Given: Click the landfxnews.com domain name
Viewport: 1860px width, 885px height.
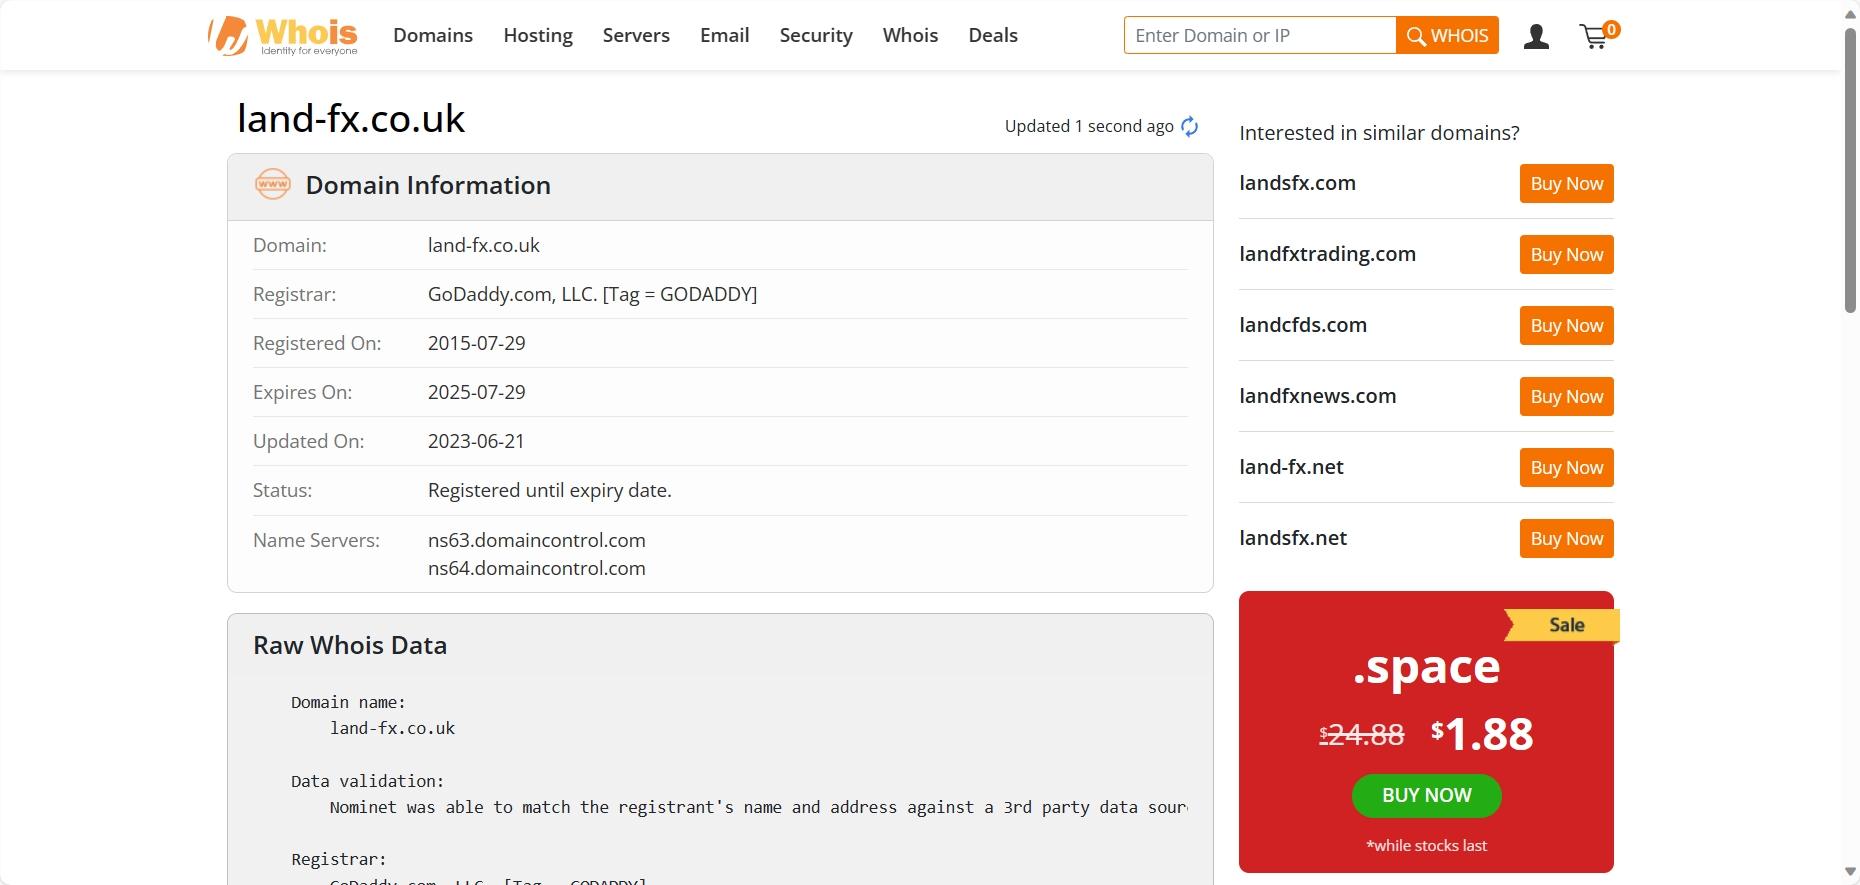Looking at the screenshot, I should point(1318,396).
